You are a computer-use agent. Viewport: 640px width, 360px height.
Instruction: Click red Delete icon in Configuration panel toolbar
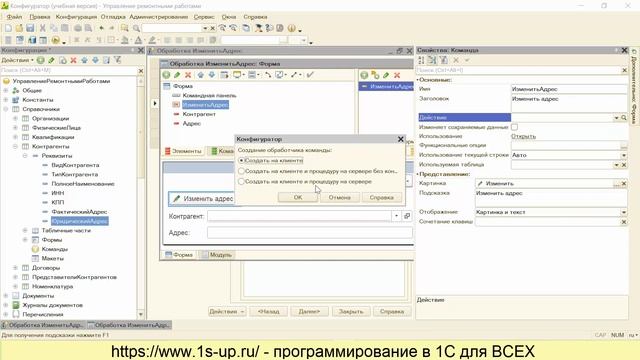click(73, 60)
